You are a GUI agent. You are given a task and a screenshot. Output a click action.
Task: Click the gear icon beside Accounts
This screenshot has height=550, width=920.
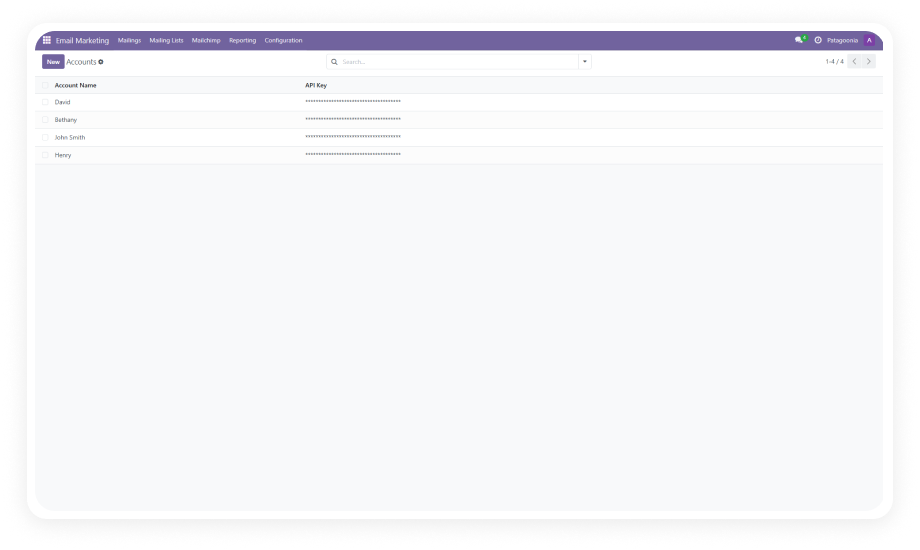[x=101, y=62]
